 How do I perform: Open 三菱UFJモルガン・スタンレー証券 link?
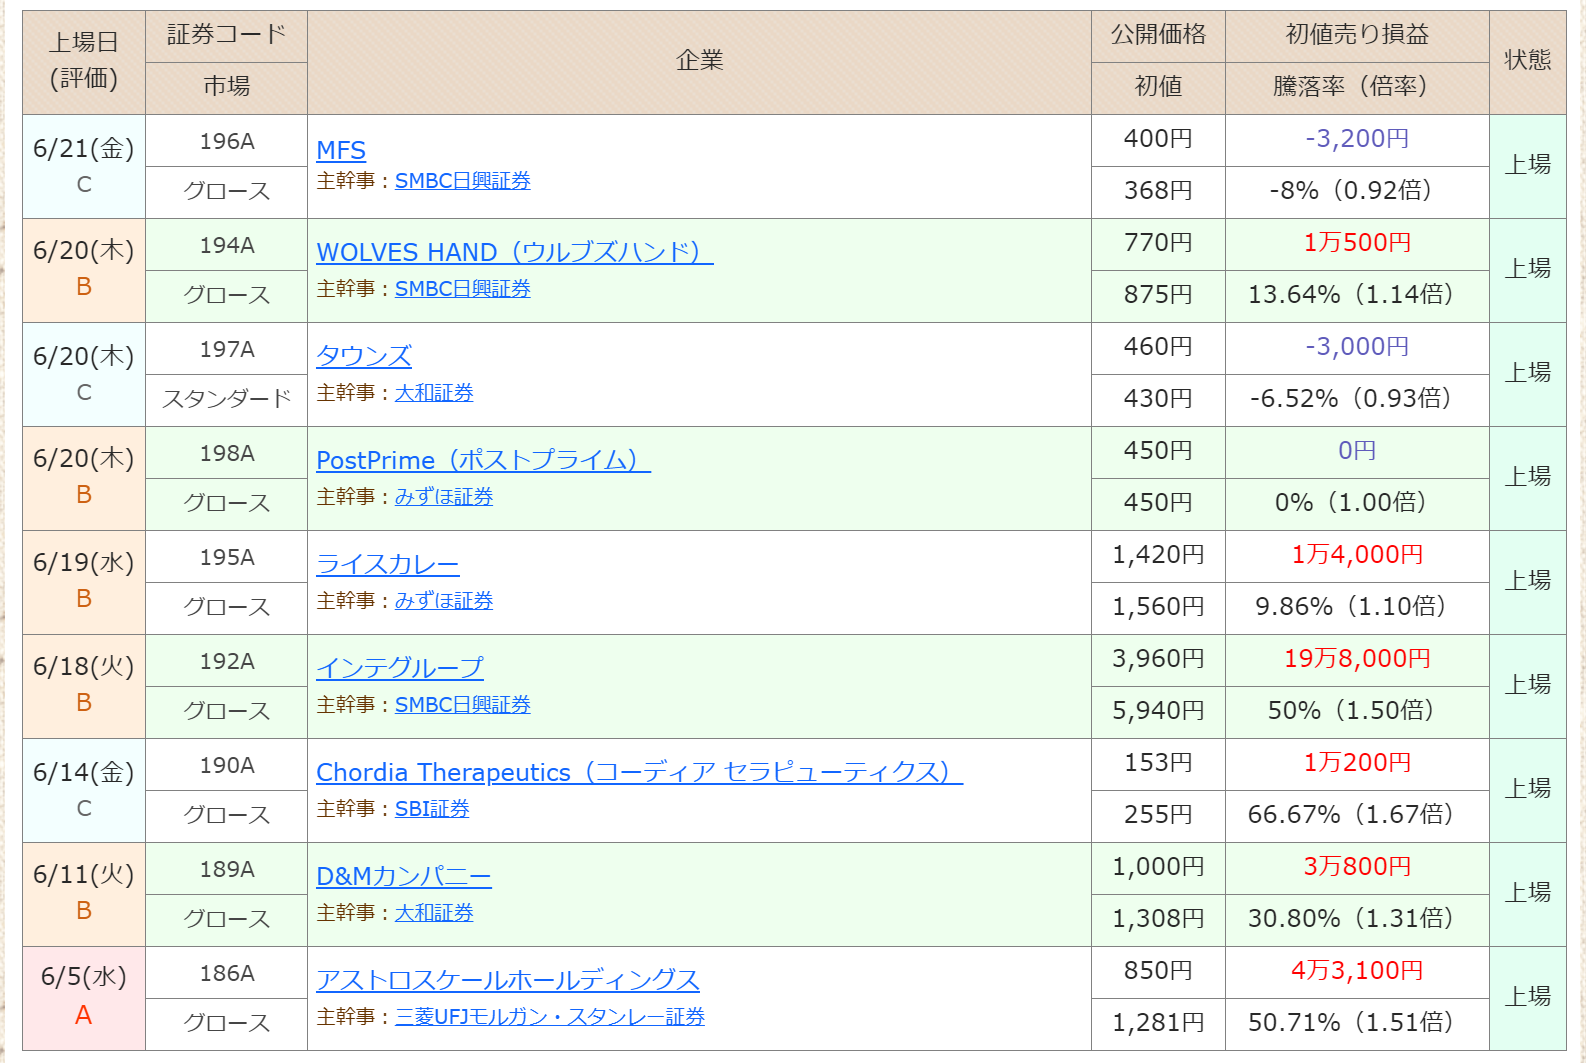pos(550,1017)
